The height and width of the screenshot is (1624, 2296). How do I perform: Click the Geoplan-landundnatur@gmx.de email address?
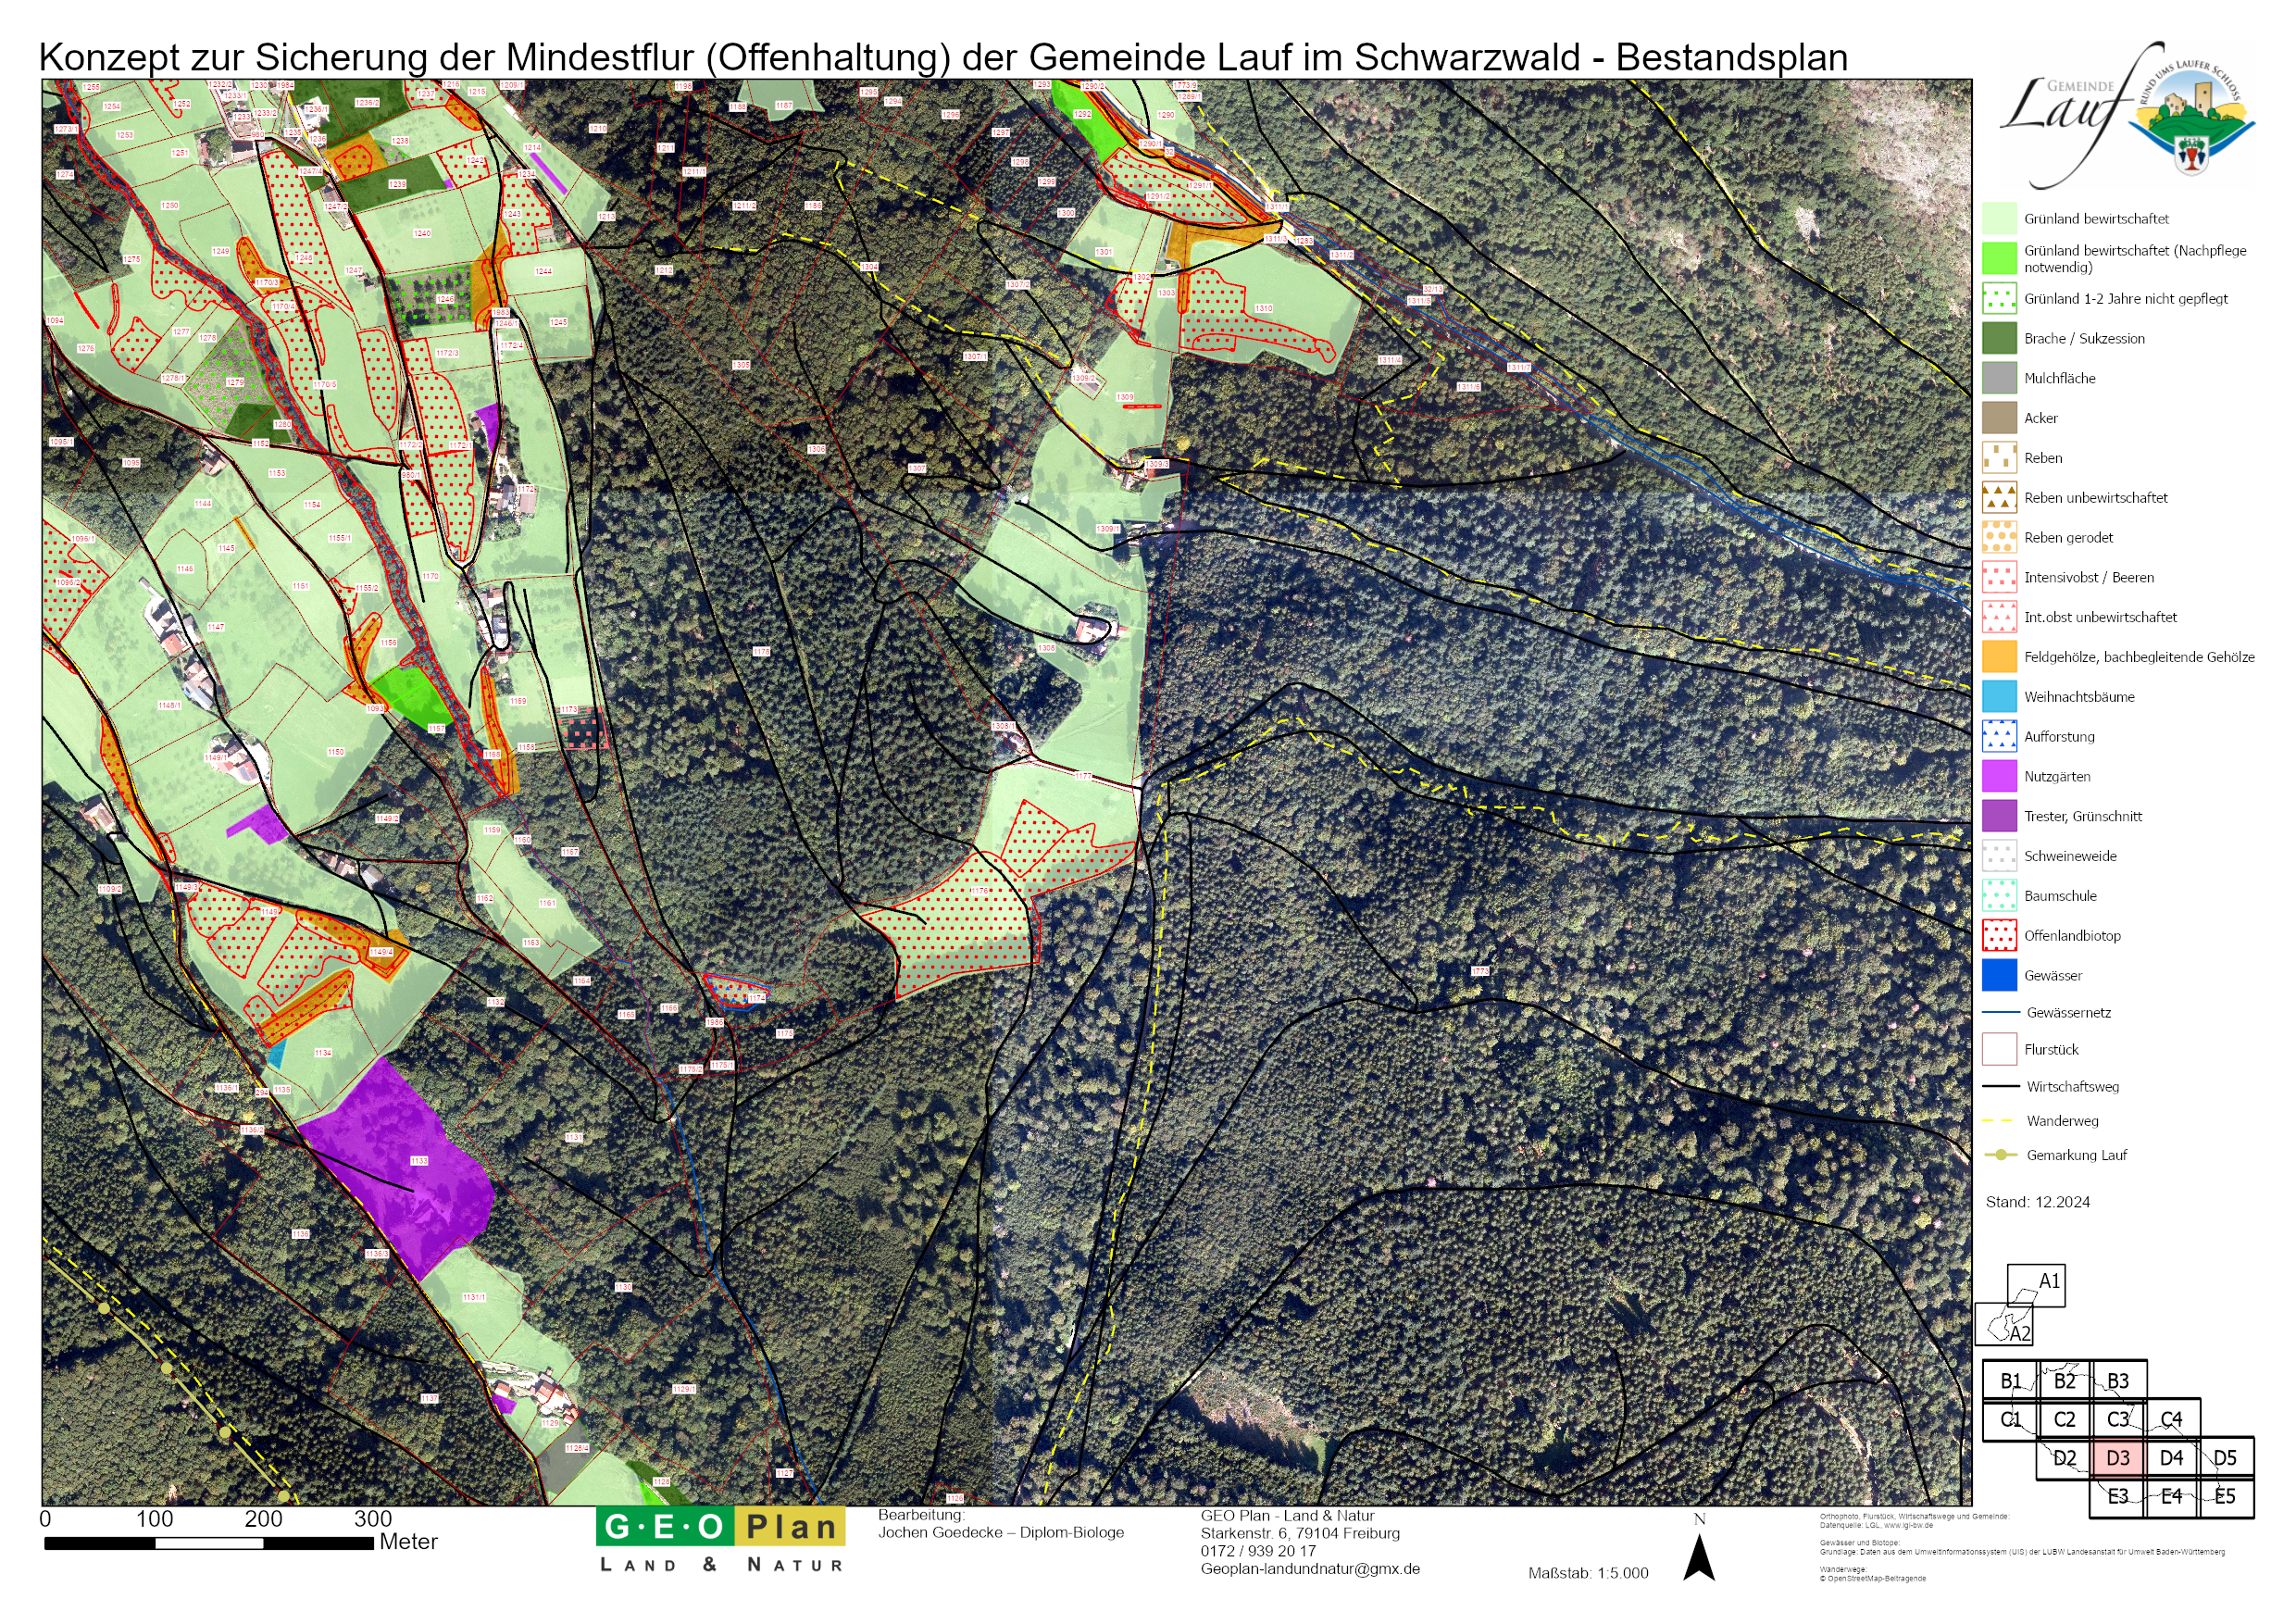1309,1569
